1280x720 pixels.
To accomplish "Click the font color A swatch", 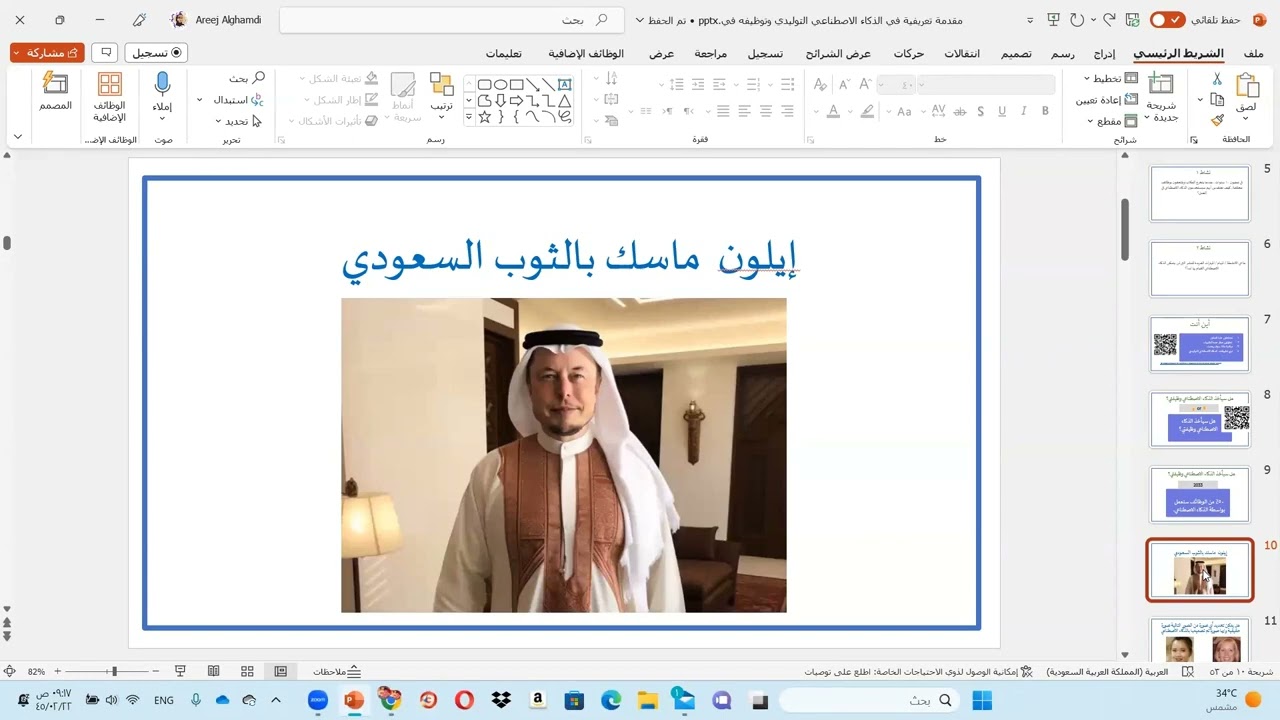I will [x=832, y=111].
